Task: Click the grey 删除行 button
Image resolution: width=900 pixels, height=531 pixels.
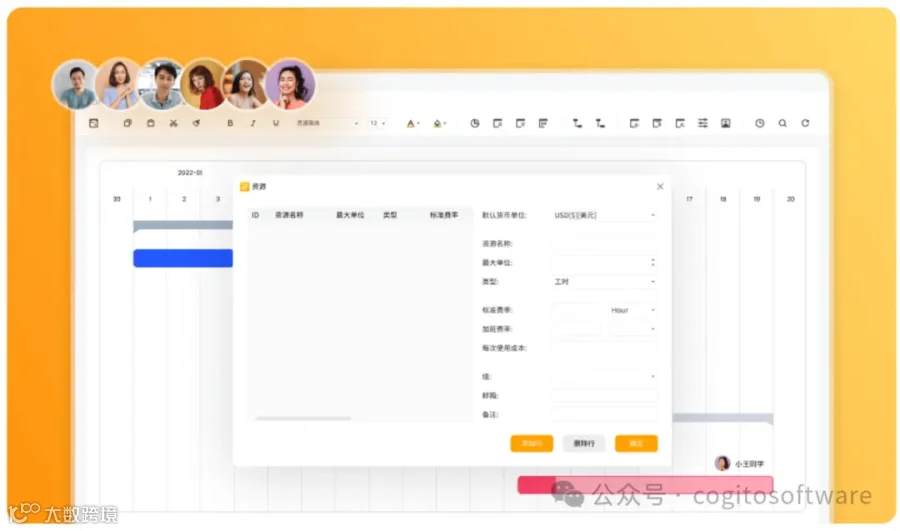Action: 584,443
